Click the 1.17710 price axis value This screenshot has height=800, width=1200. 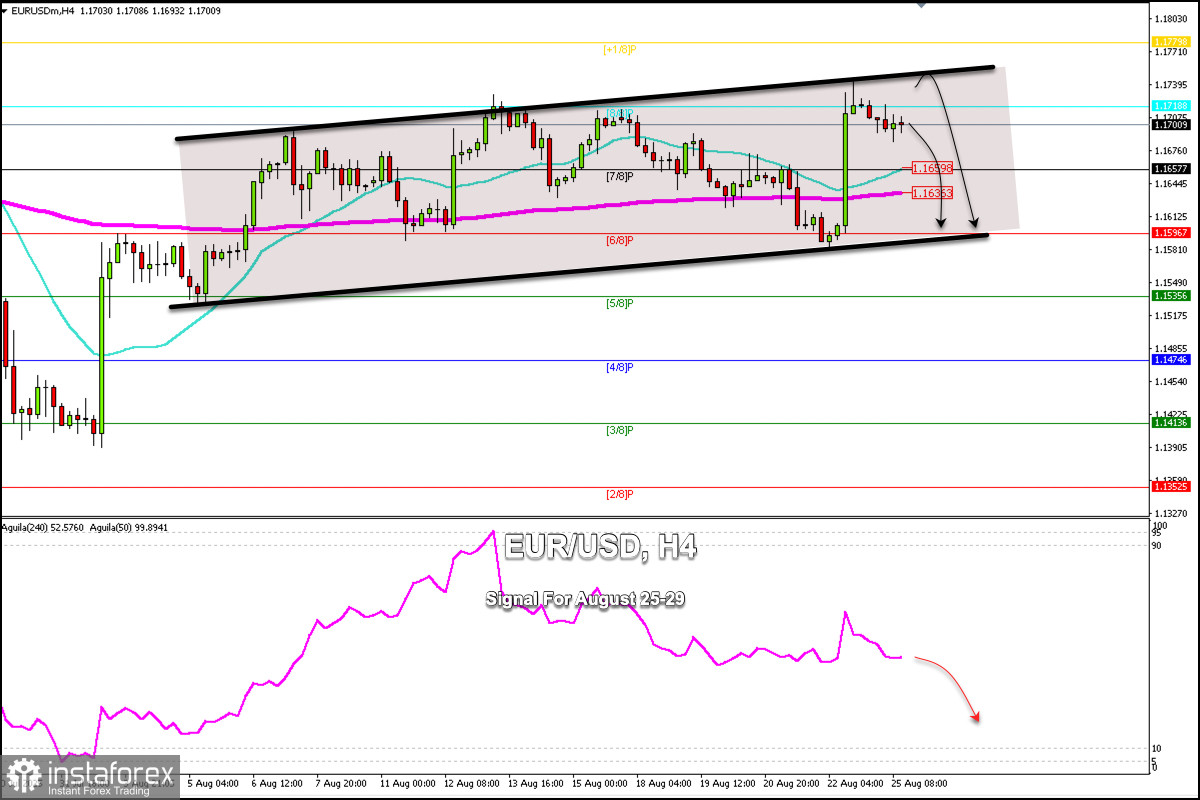pyautogui.click(x=1170, y=52)
